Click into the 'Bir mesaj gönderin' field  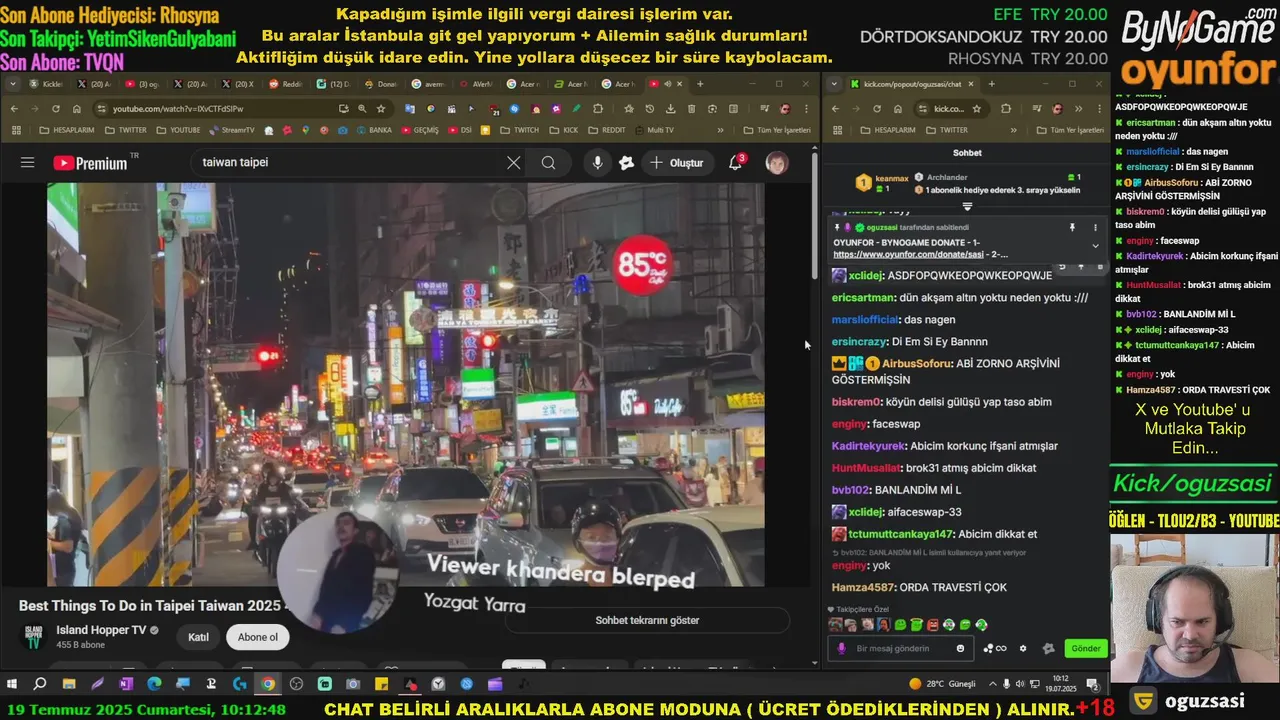coord(899,648)
